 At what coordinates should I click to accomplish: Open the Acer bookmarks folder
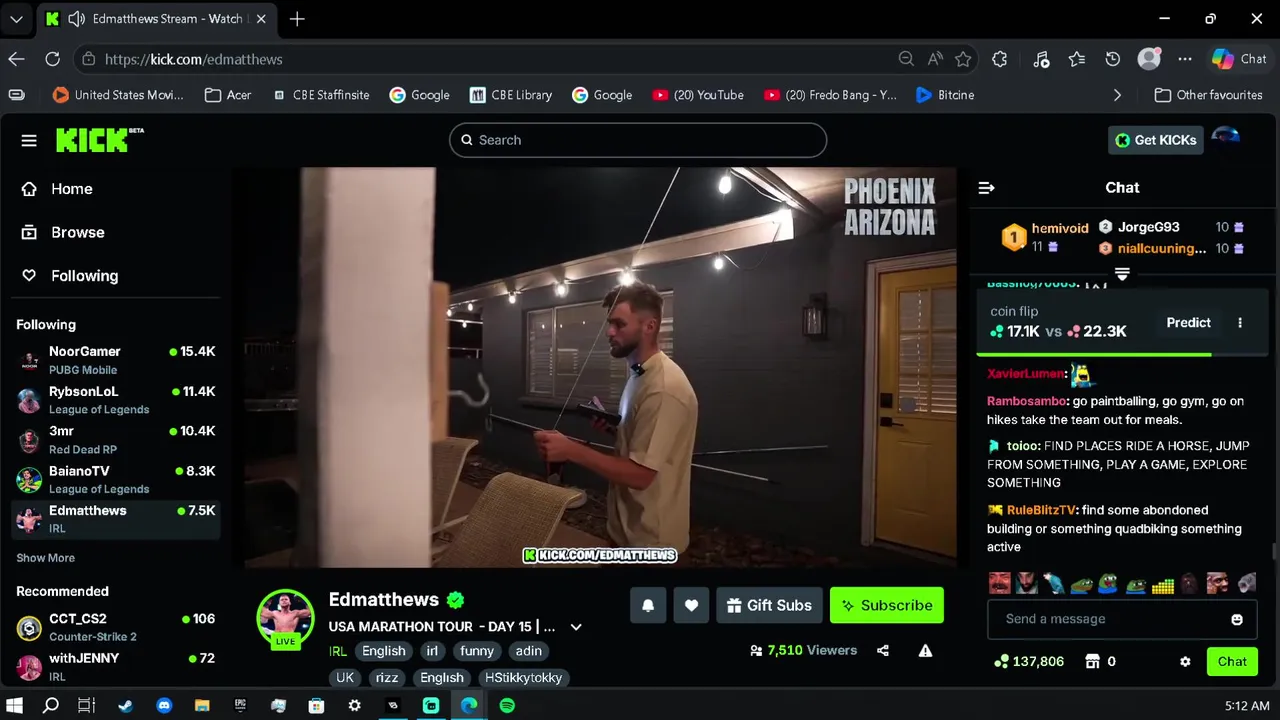coord(228,95)
